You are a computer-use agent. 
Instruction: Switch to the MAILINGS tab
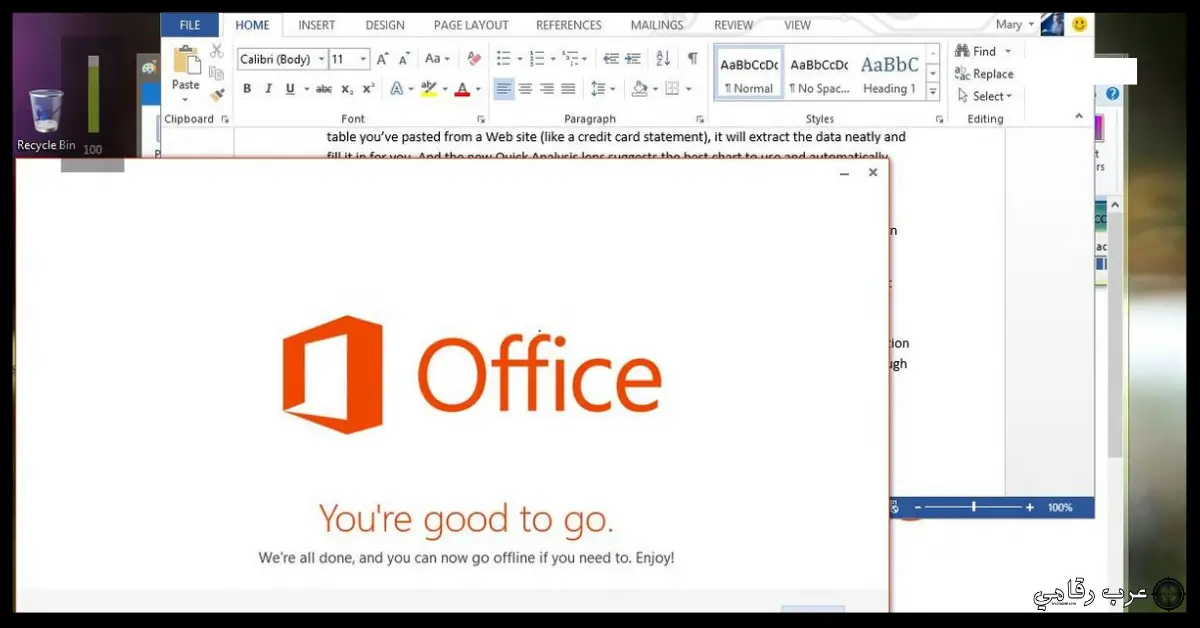pos(657,25)
